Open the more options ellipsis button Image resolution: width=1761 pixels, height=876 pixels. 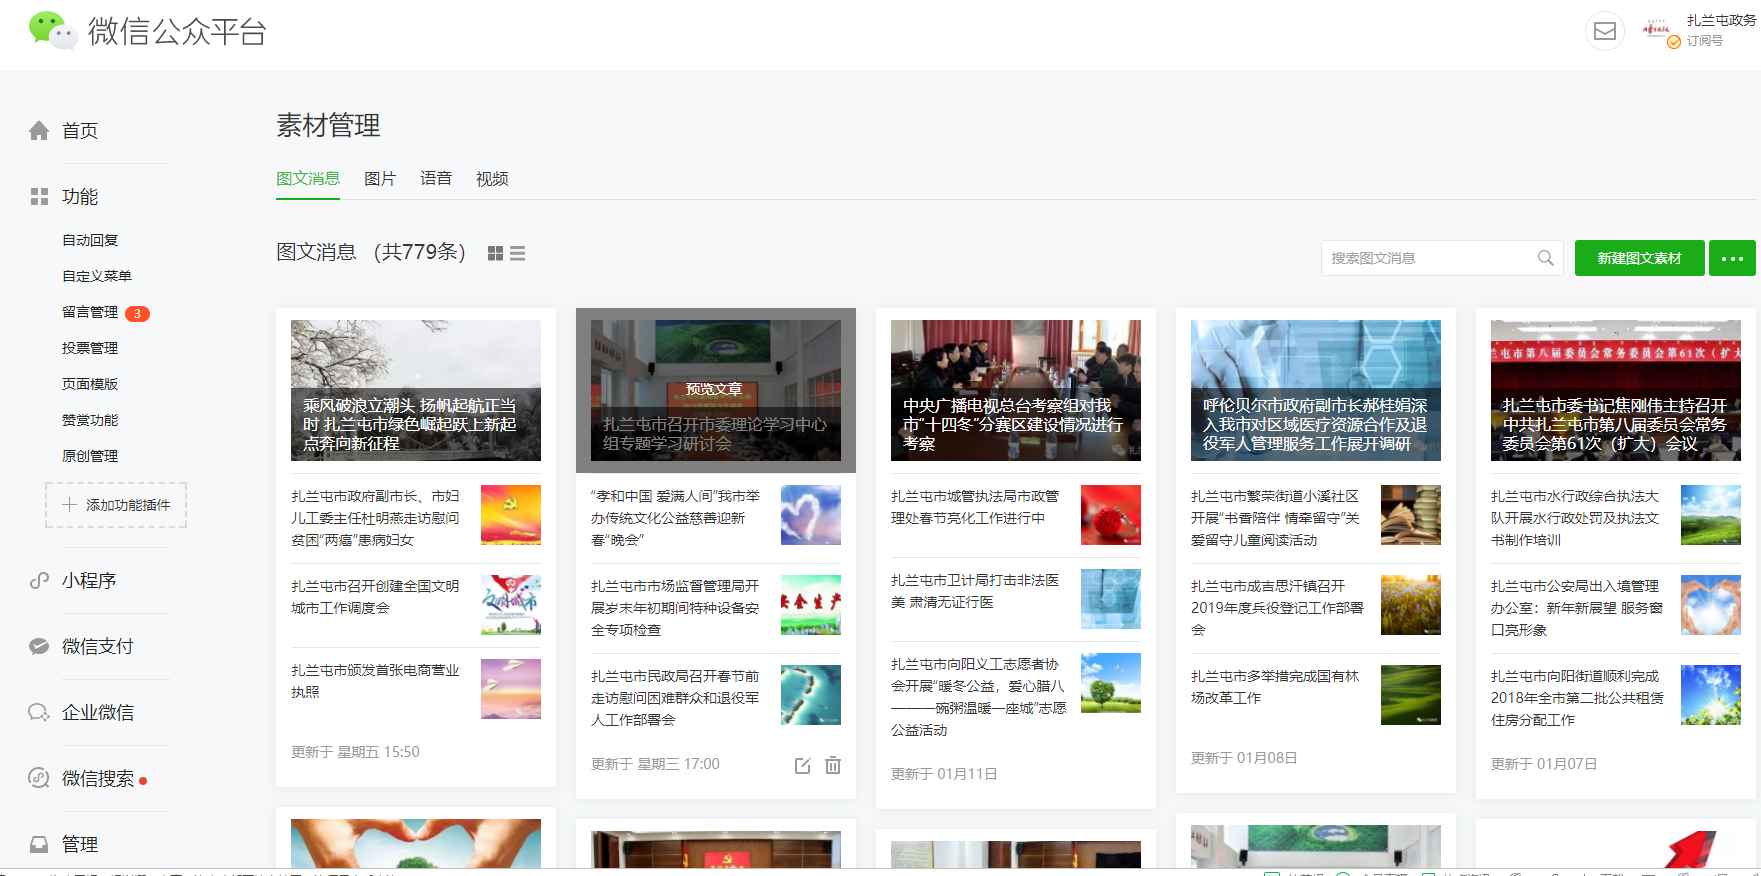[x=1732, y=258]
